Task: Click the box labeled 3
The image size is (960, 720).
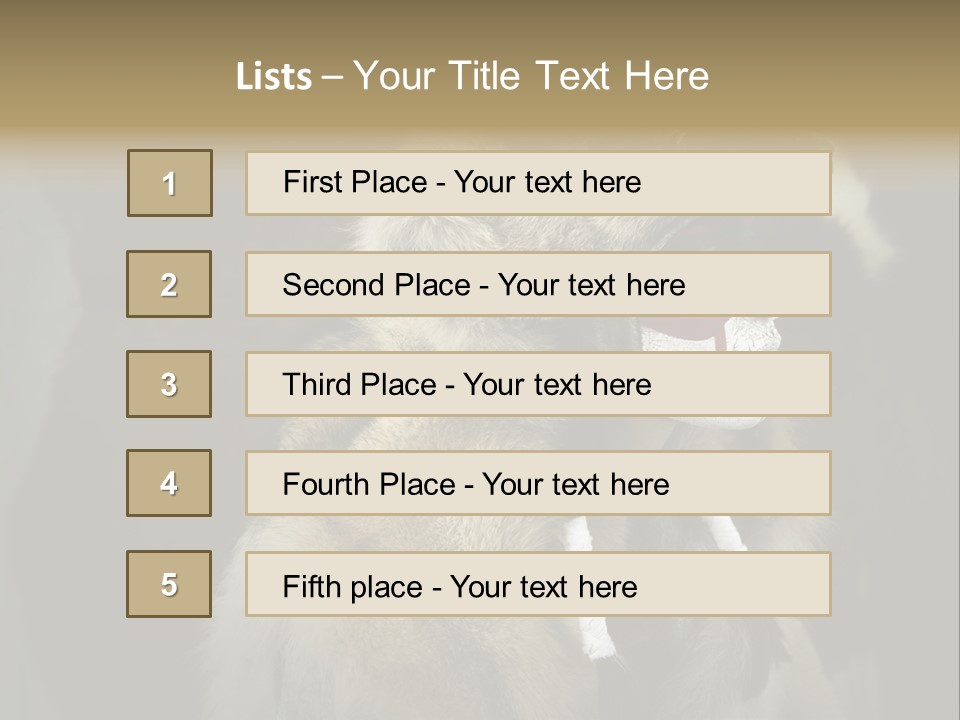Action: (x=169, y=384)
